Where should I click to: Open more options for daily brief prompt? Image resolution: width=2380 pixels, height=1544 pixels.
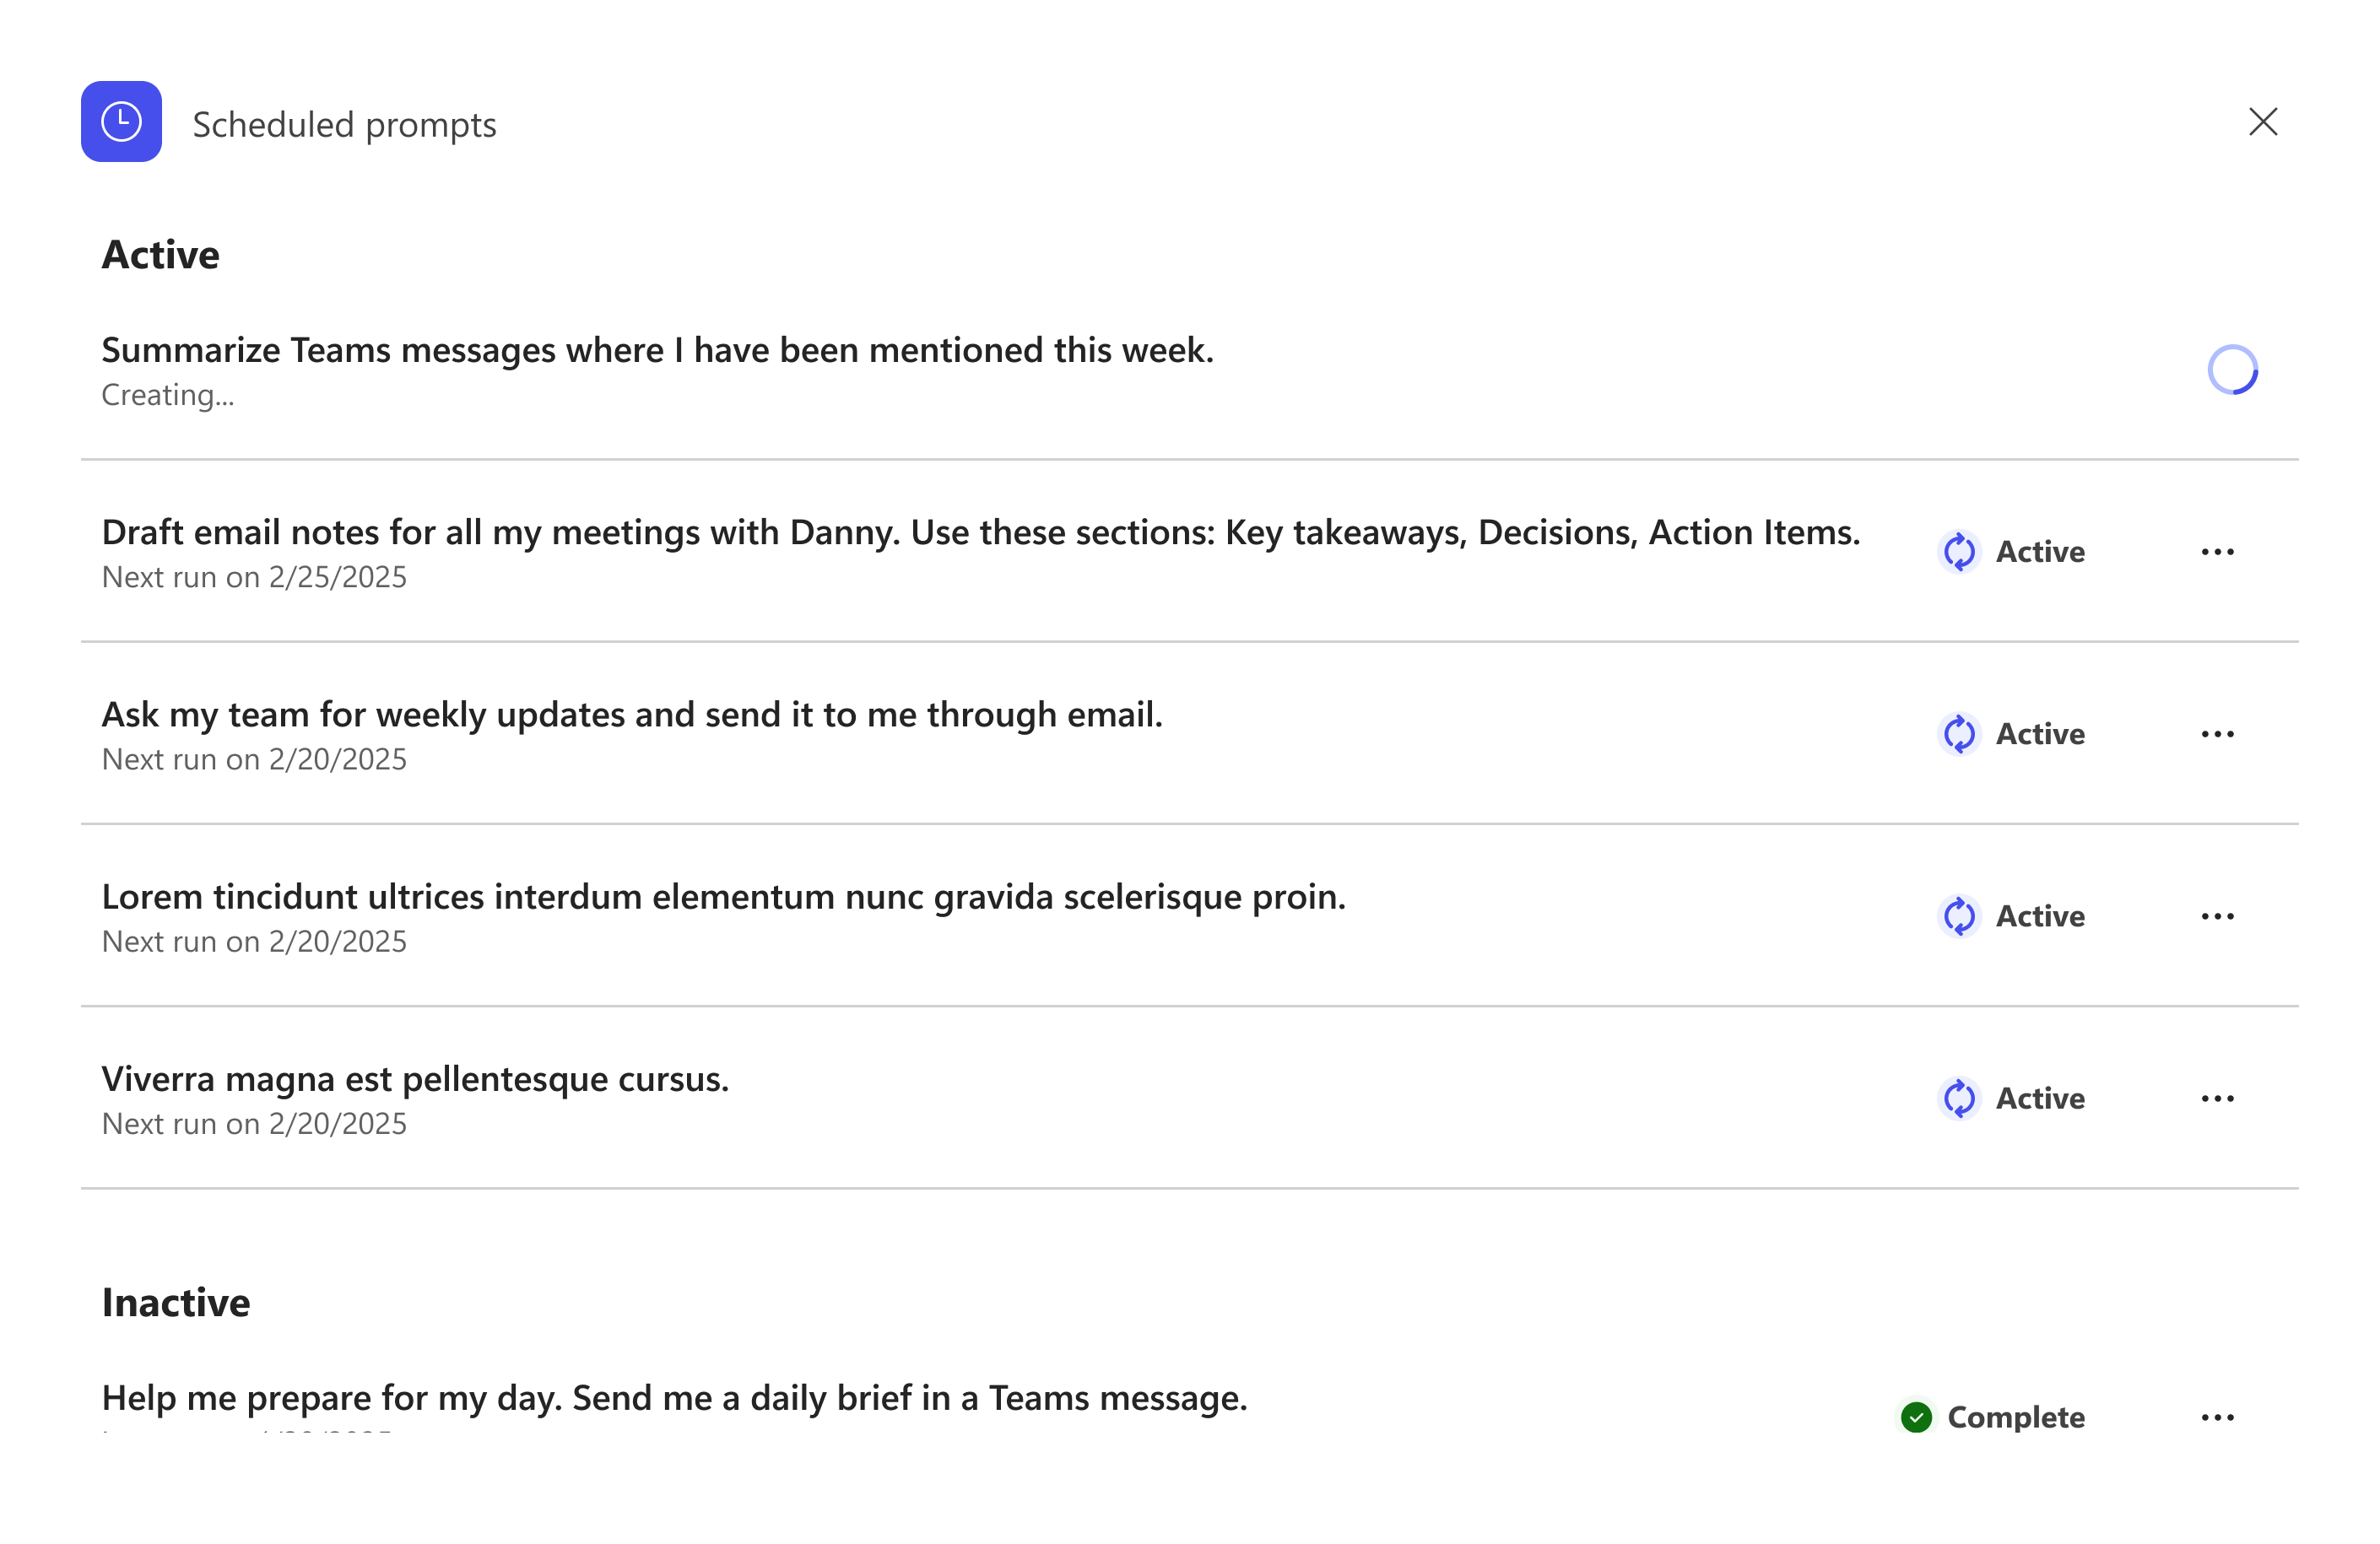pyautogui.click(x=2217, y=1417)
